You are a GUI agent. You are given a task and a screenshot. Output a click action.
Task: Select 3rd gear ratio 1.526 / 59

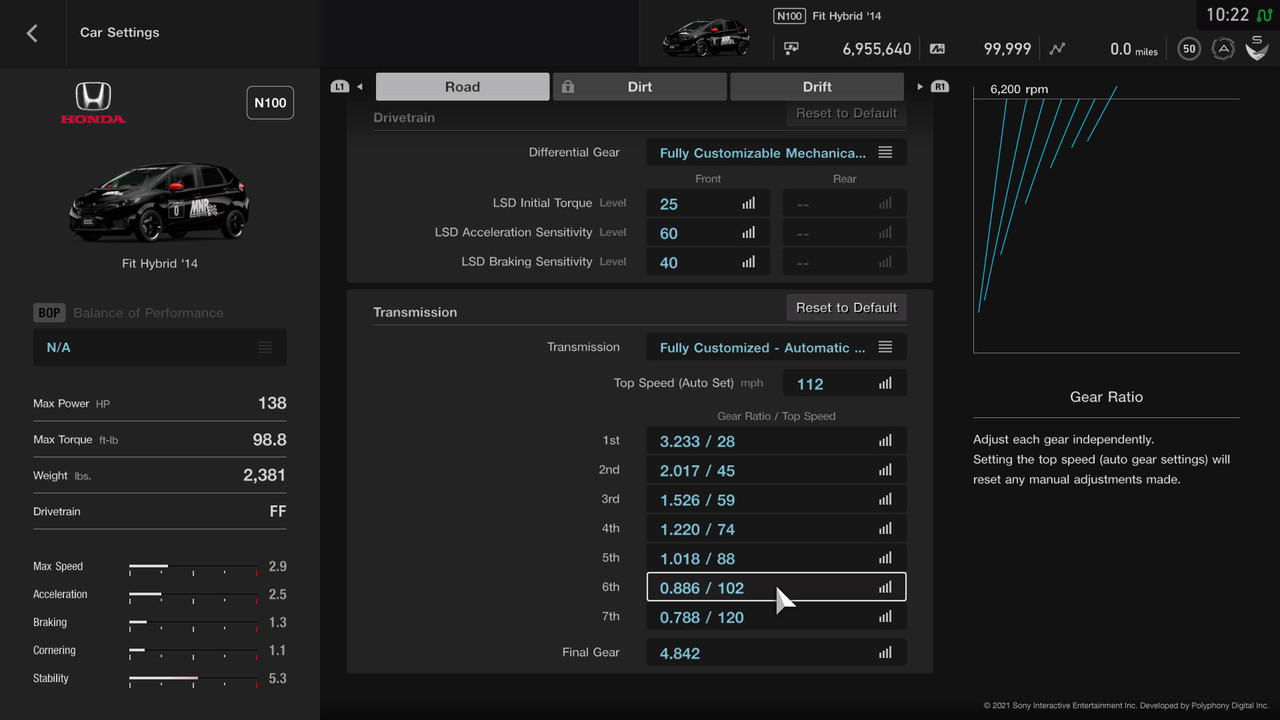pyautogui.click(x=777, y=500)
